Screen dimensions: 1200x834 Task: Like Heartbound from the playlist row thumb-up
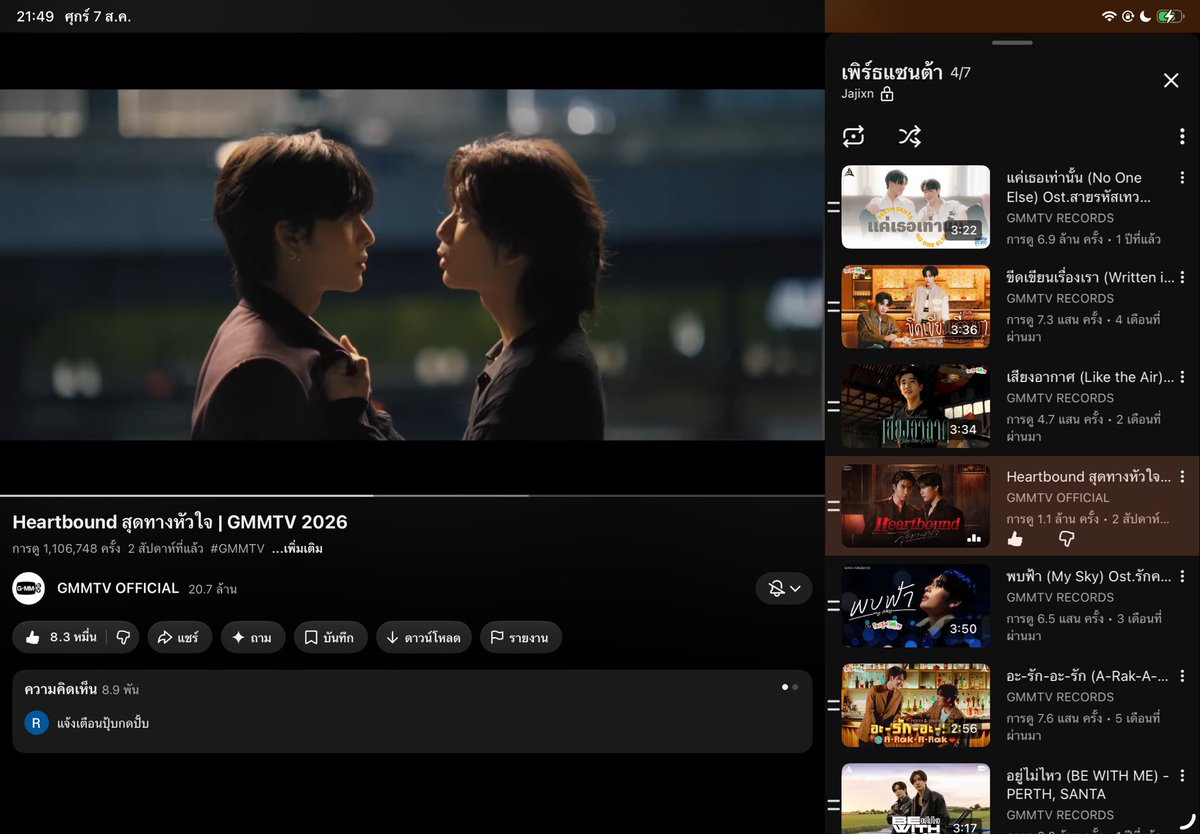click(x=1015, y=539)
